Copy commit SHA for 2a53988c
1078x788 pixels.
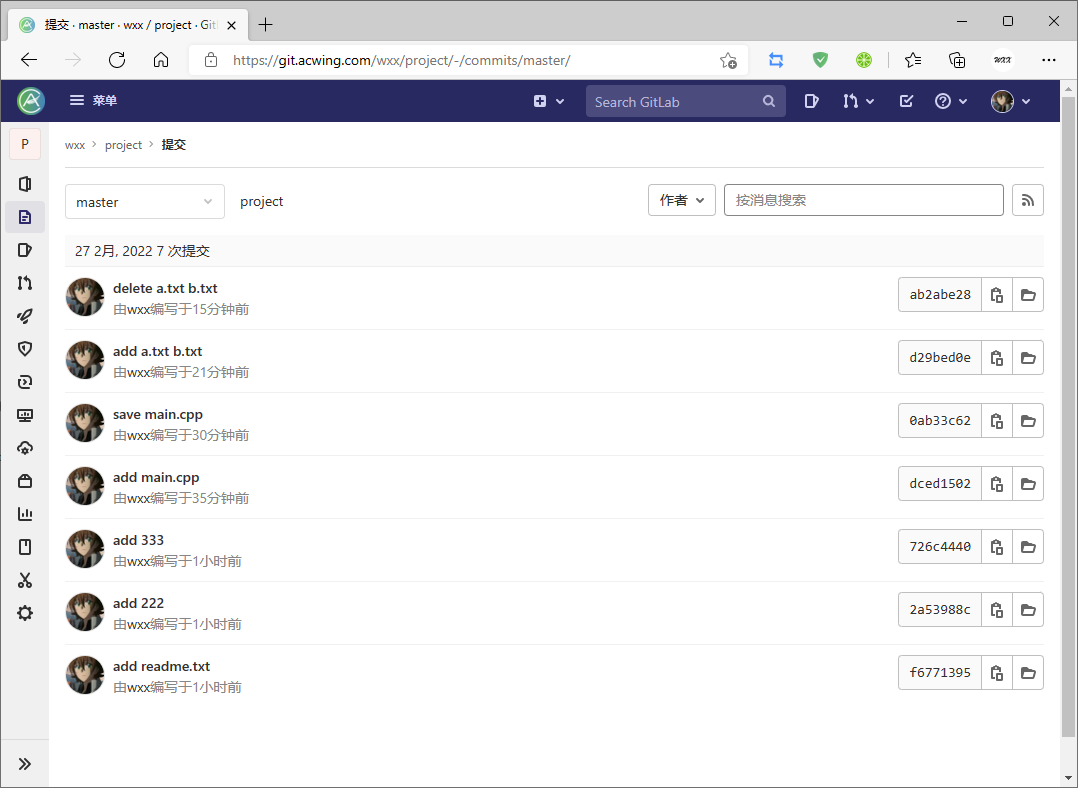(996, 609)
